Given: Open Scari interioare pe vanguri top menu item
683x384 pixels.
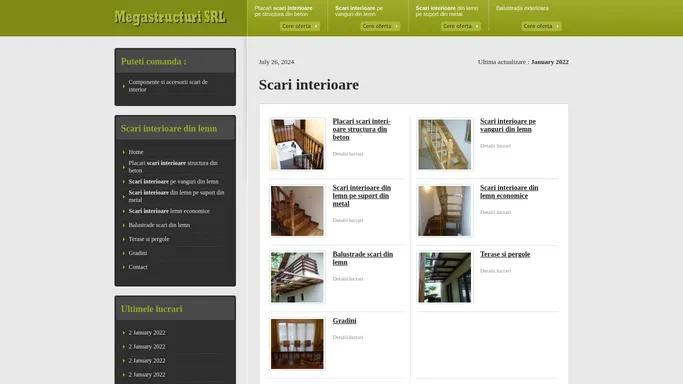Looking at the screenshot, I should (359, 11).
